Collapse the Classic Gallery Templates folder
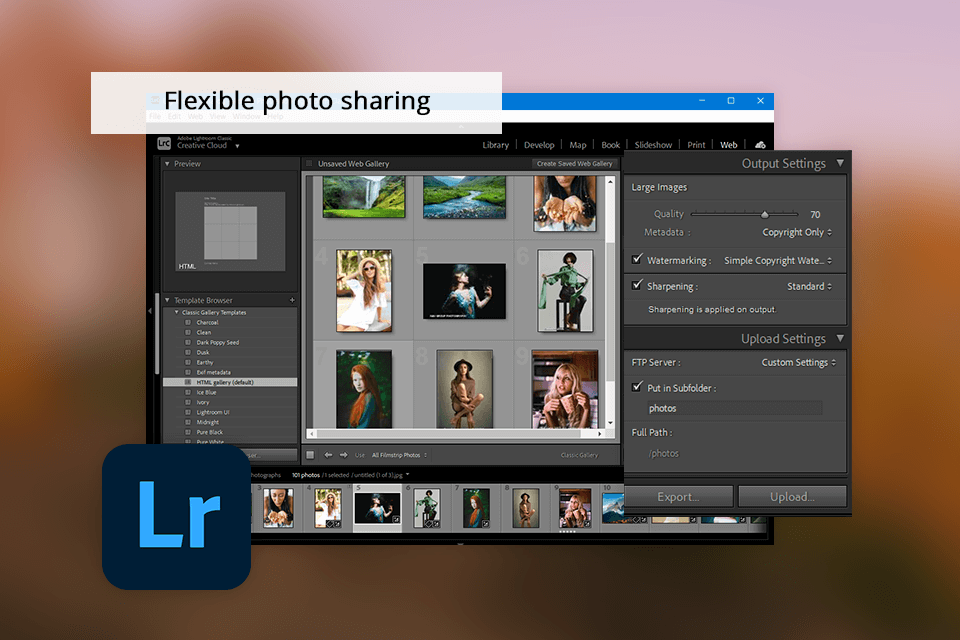 177,312
